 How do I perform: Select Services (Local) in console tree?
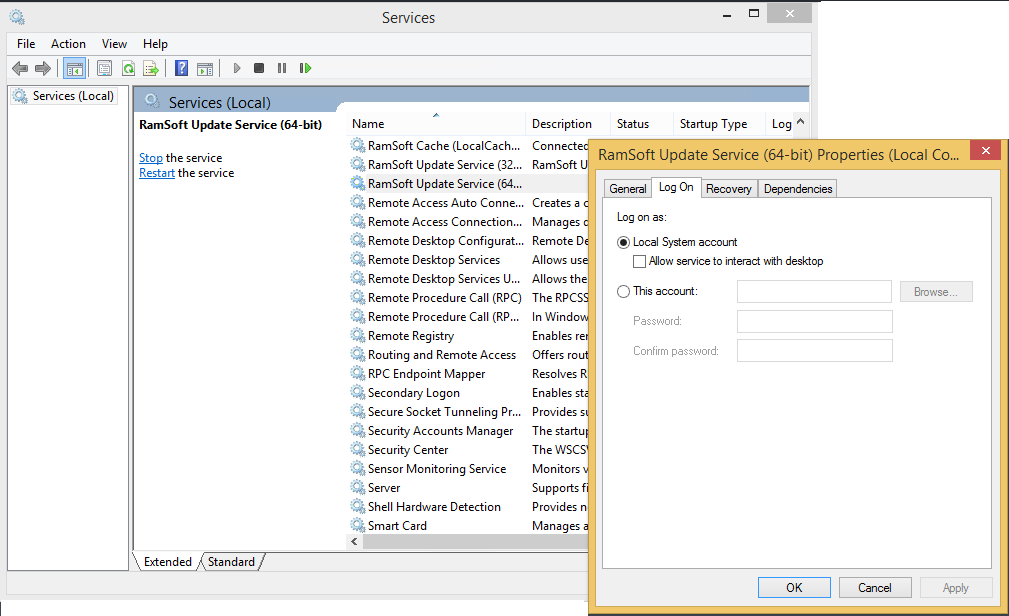tap(73, 96)
